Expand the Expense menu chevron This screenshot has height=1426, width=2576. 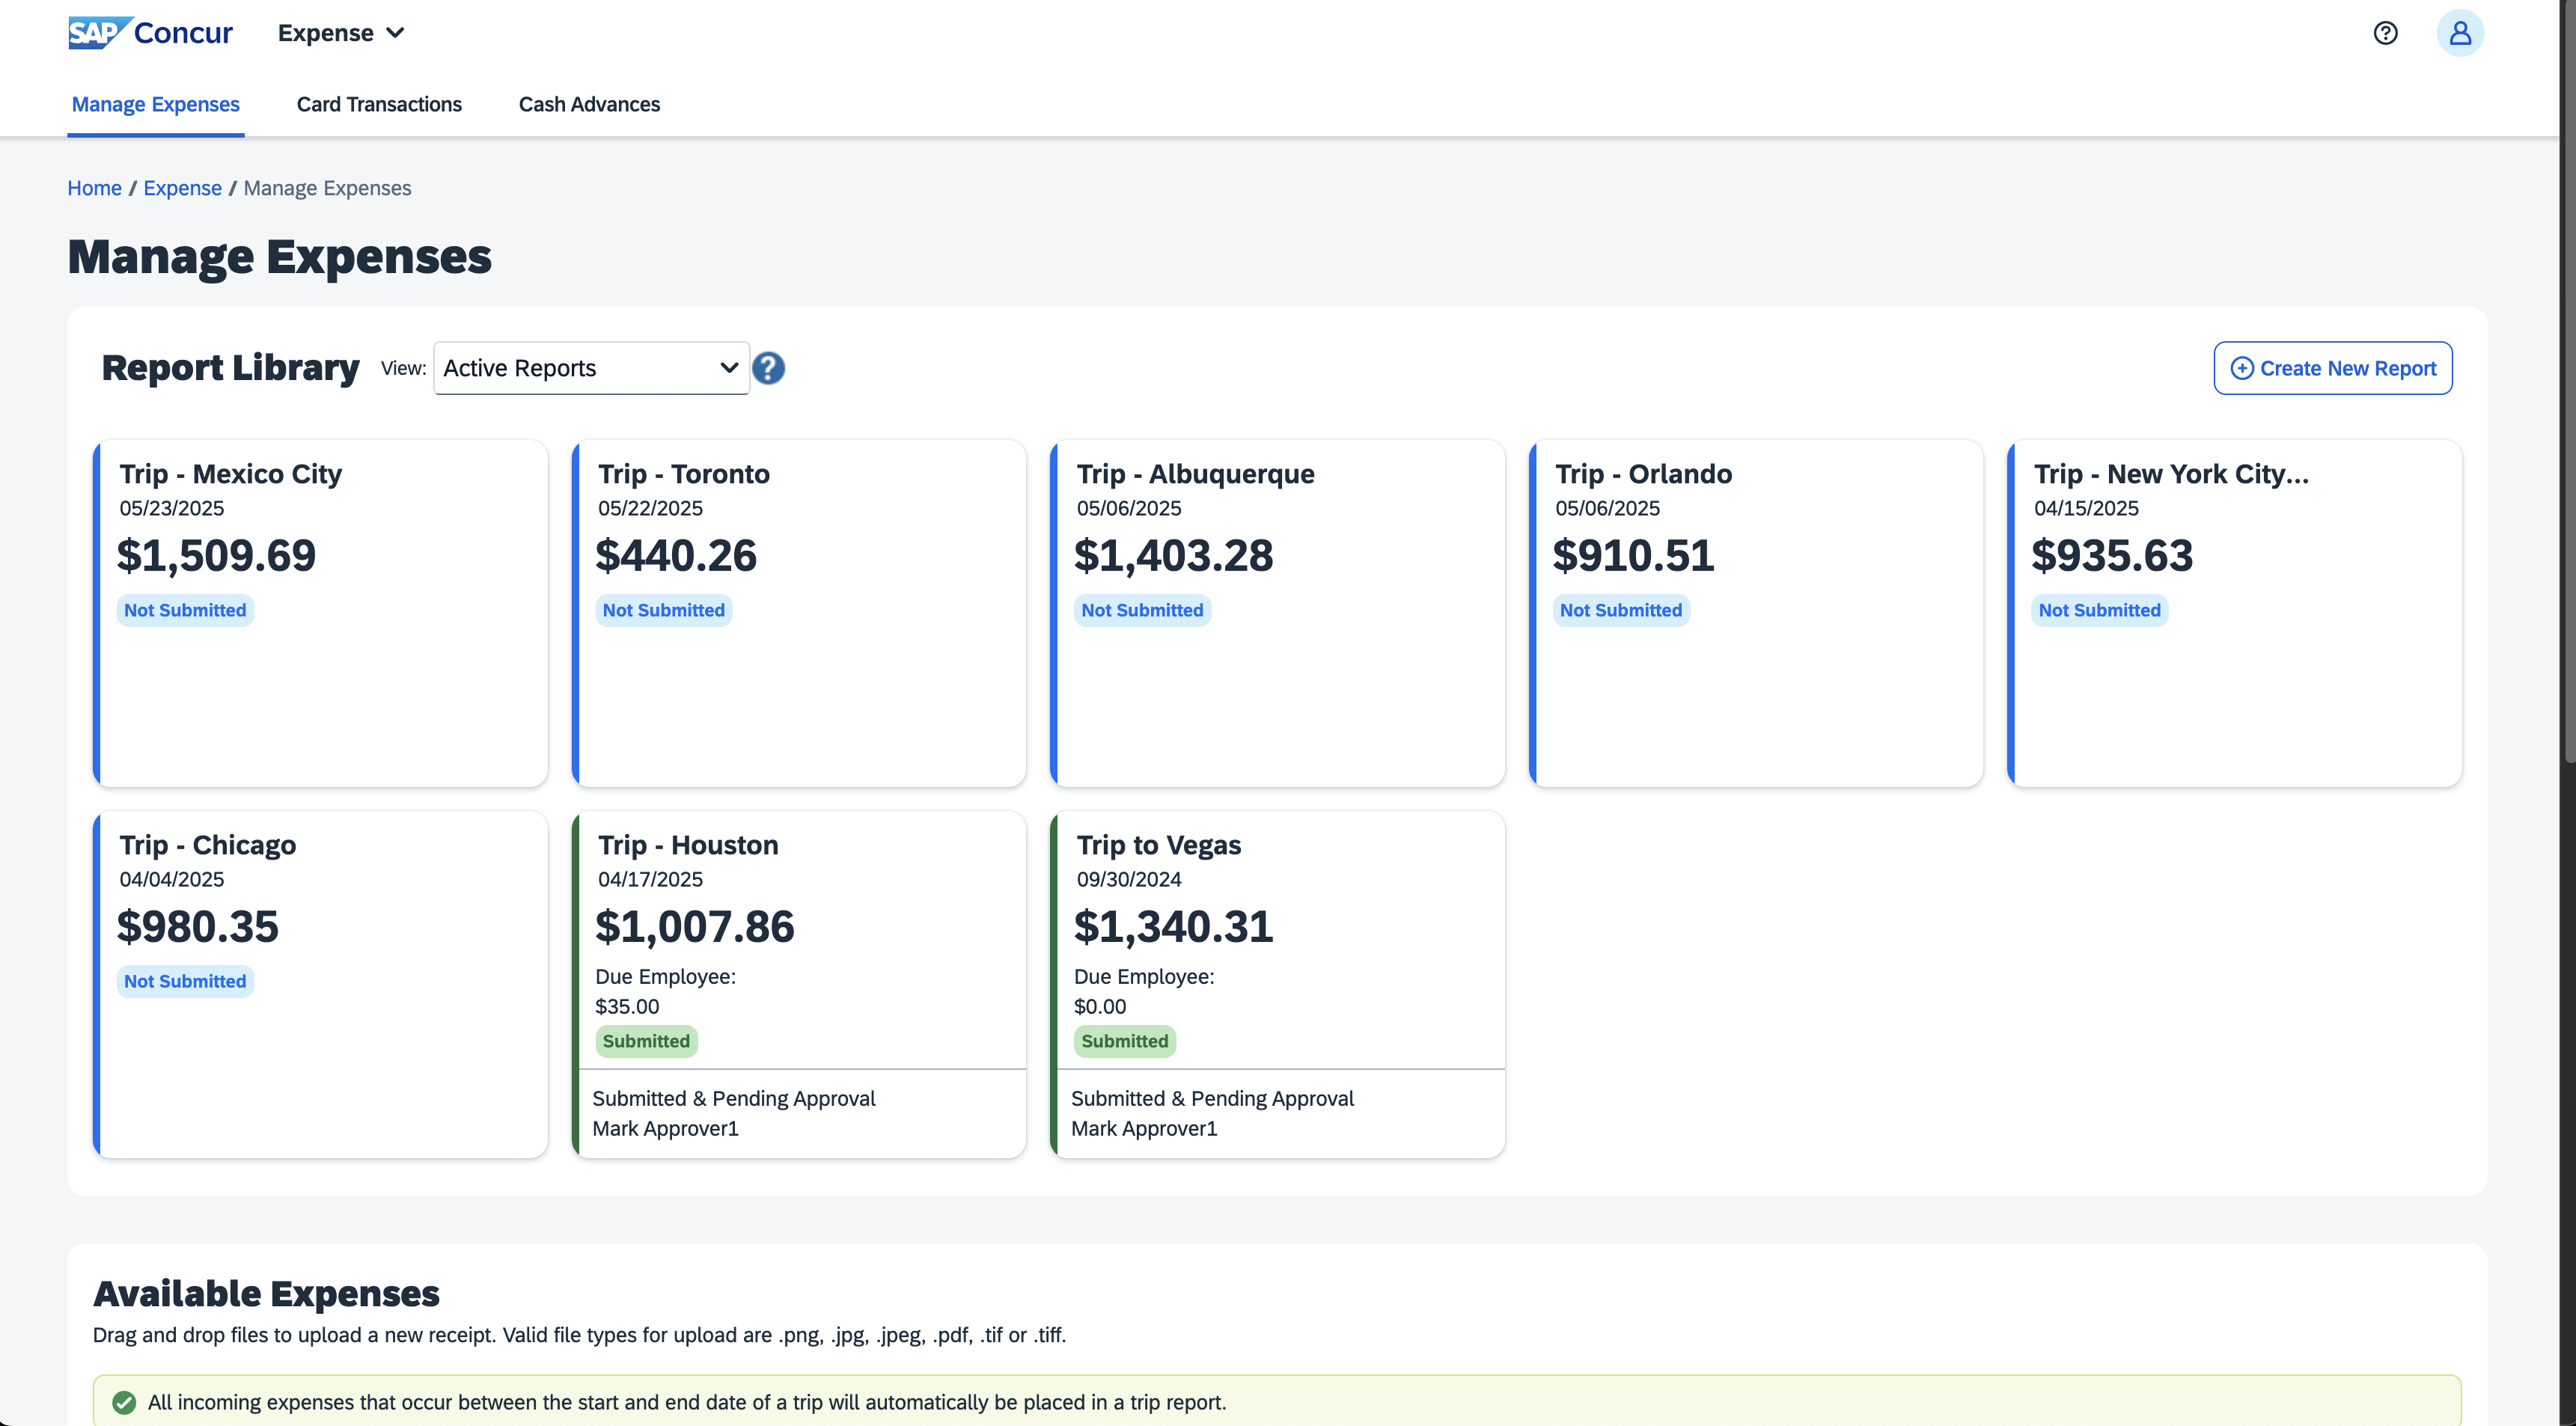pos(396,33)
